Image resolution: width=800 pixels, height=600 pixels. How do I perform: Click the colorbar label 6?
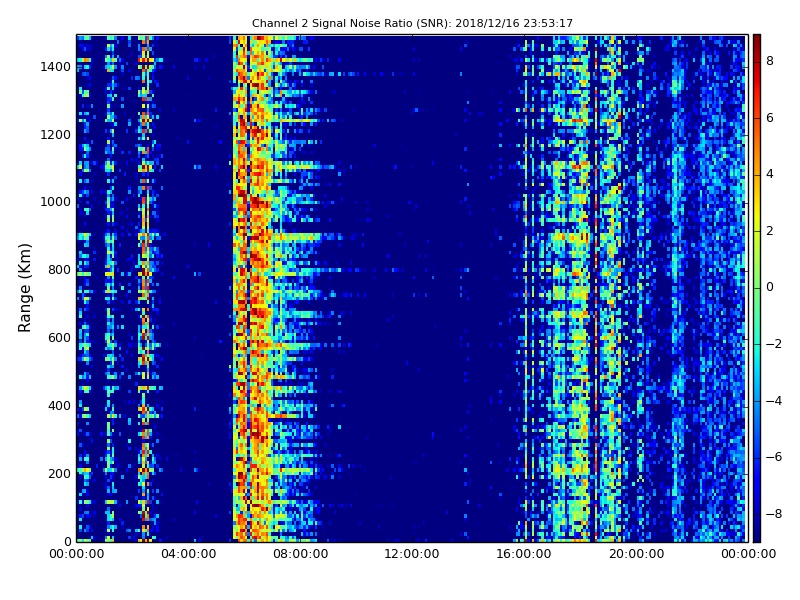click(x=770, y=118)
